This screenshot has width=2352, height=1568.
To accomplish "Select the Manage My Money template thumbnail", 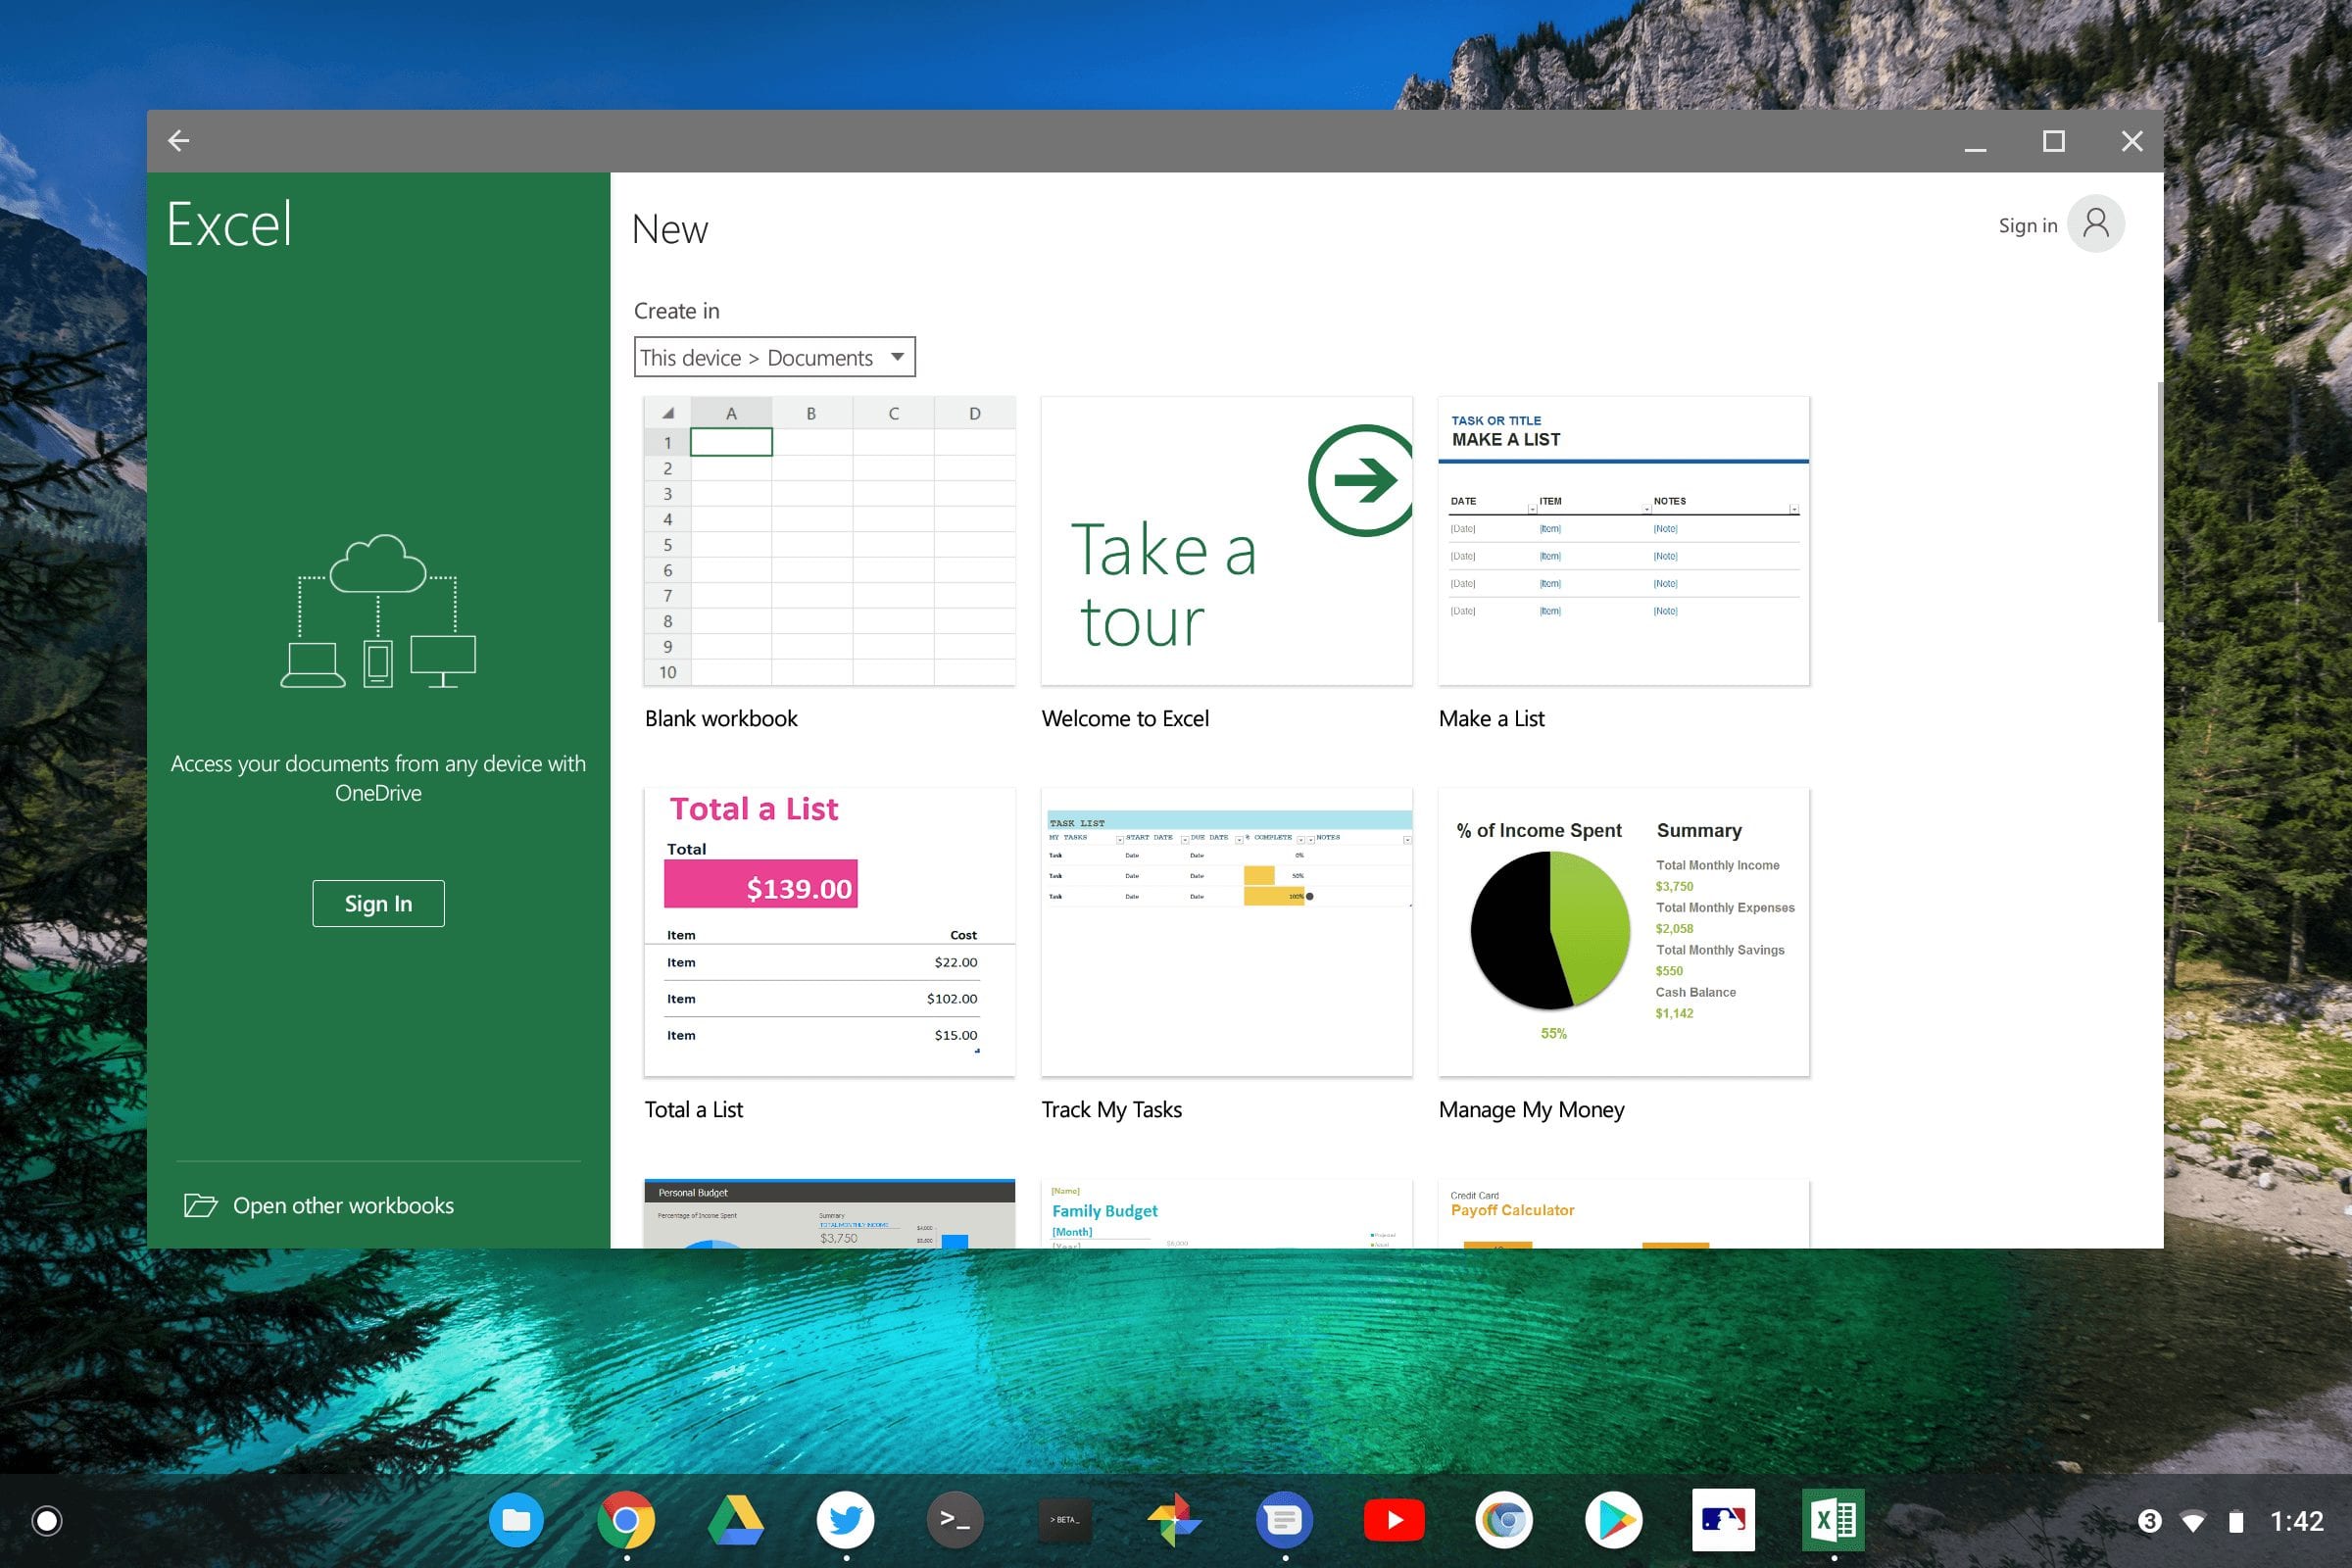I will point(1623,932).
